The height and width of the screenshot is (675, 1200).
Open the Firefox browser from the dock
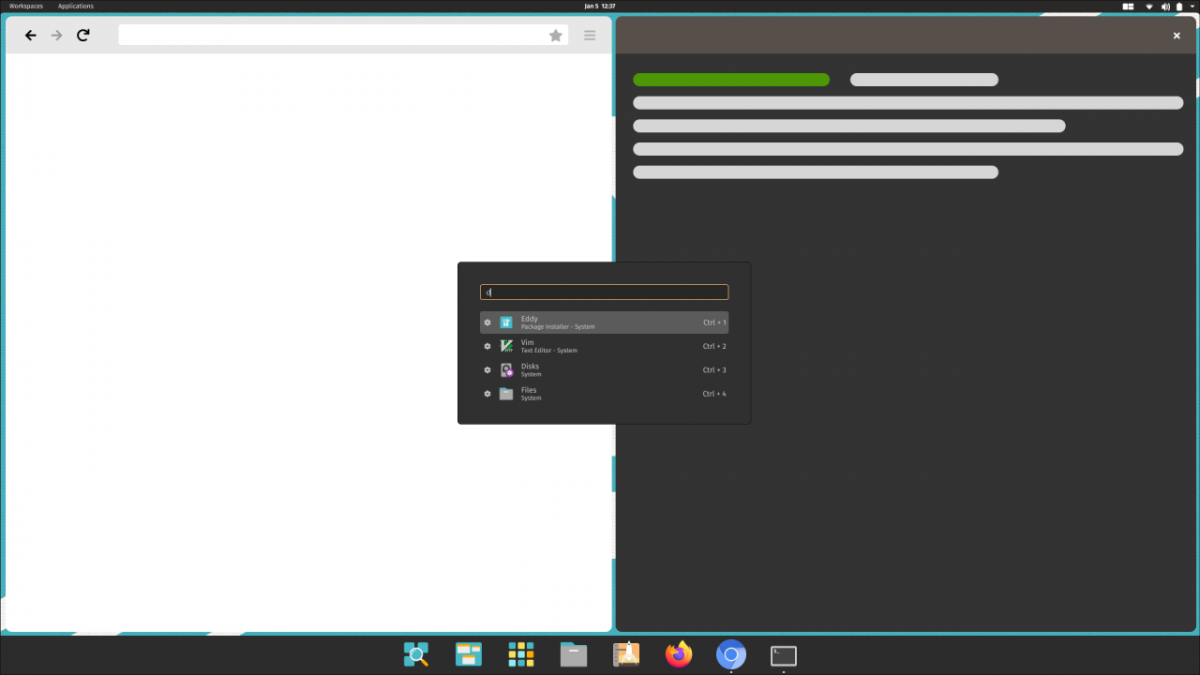point(678,655)
